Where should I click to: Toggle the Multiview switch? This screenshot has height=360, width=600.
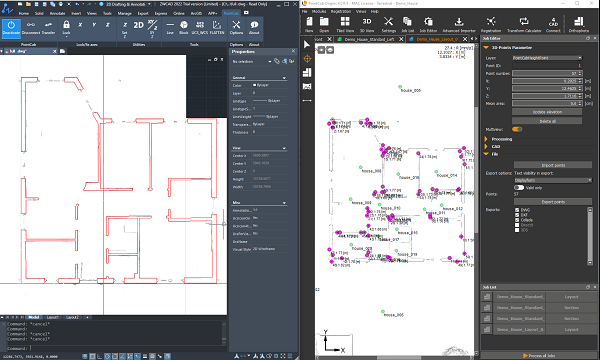tap(517, 129)
